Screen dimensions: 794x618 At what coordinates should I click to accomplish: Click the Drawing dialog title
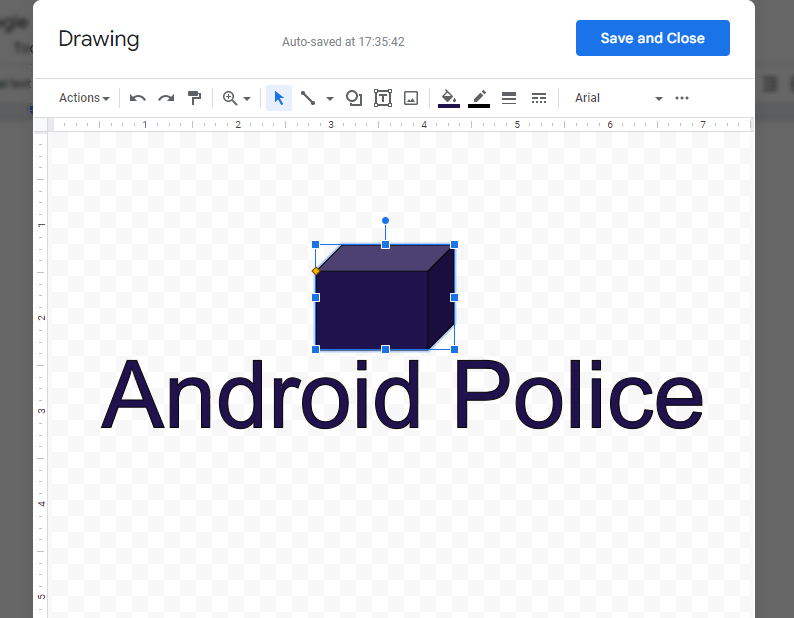tap(99, 39)
